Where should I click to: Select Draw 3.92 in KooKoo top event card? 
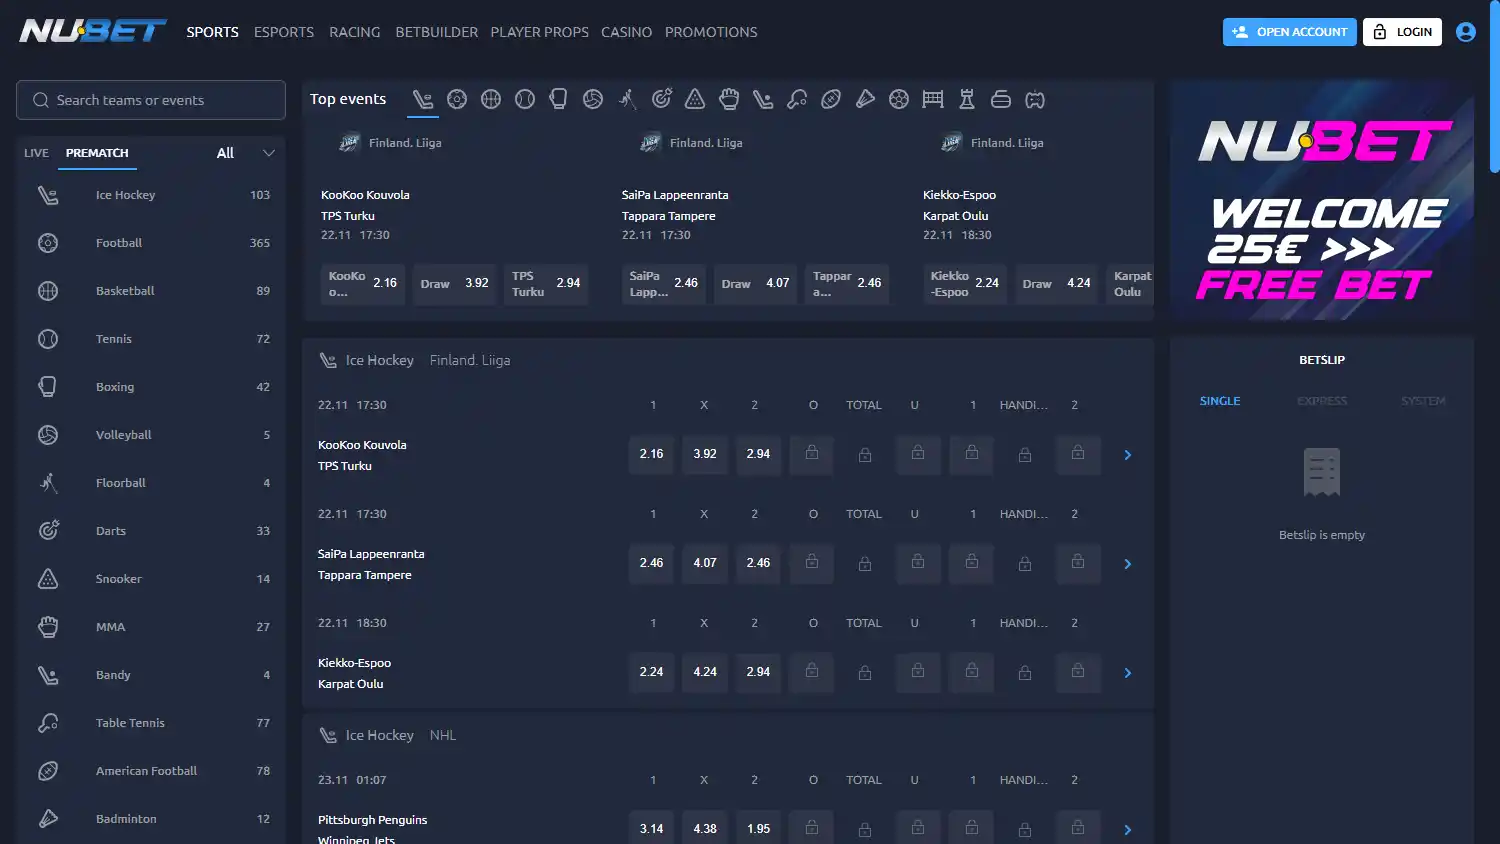[x=454, y=284]
